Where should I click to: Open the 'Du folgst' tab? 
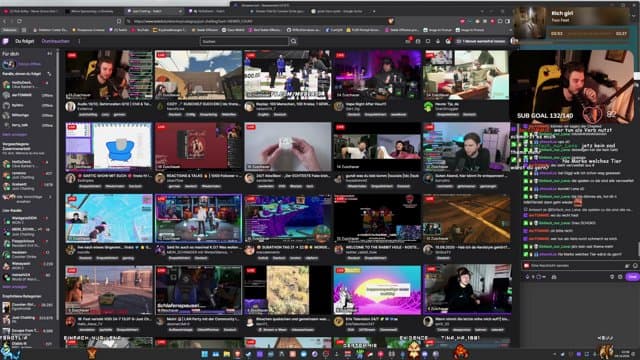coord(24,41)
